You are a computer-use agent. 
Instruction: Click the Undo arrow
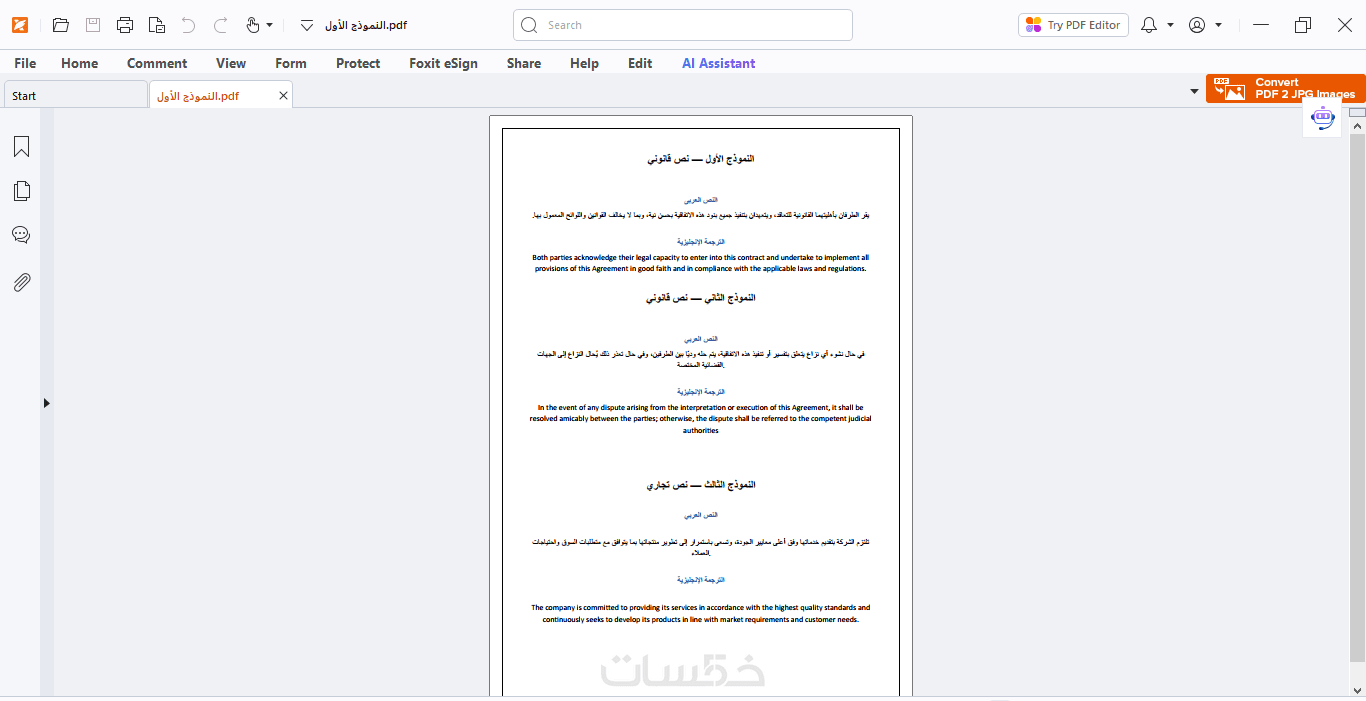[x=188, y=25]
